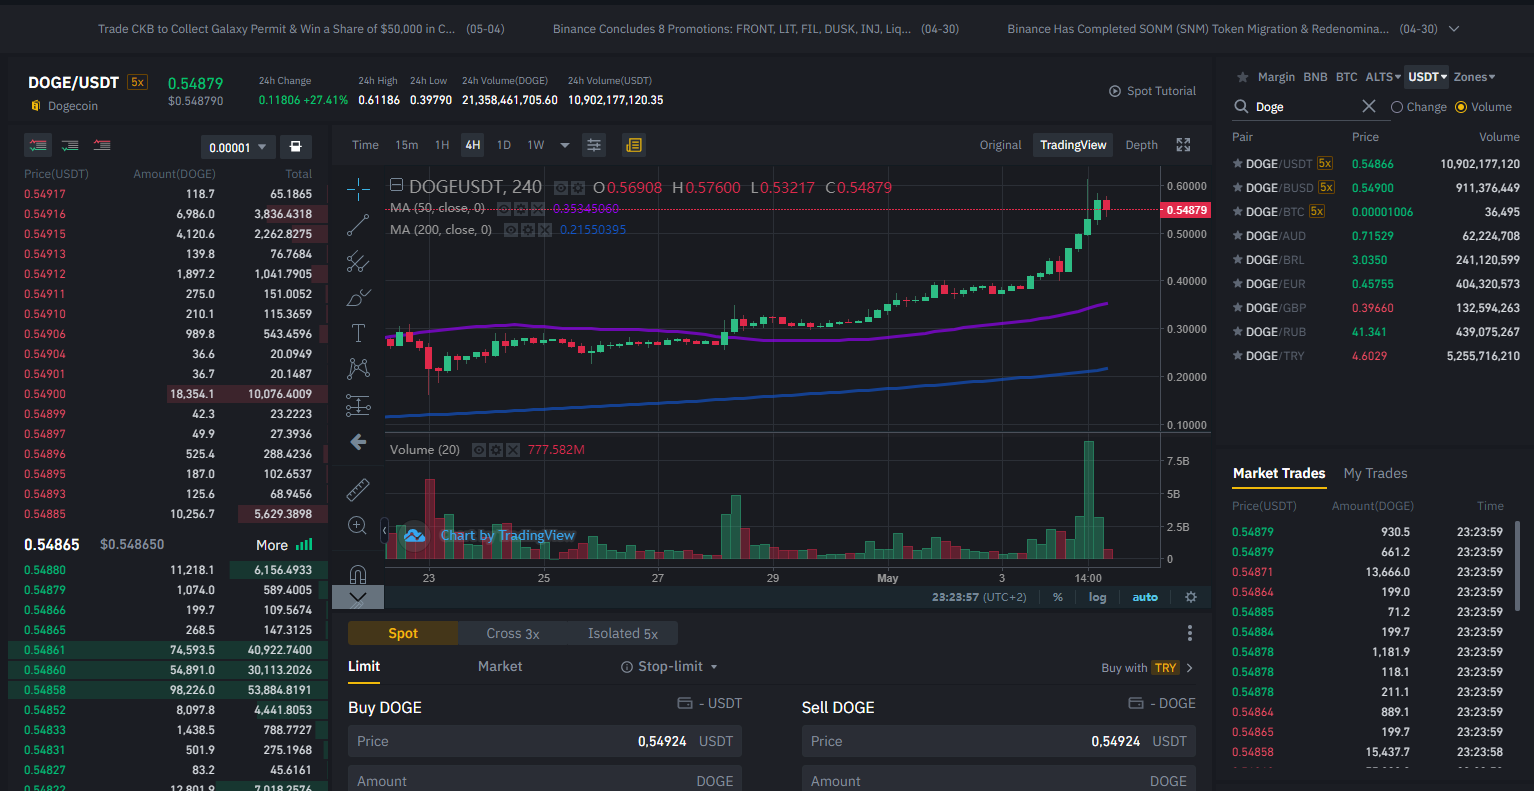Viewport: 1534px width, 791px height.
Task: Remove the MA 200 indicator
Action: point(544,230)
